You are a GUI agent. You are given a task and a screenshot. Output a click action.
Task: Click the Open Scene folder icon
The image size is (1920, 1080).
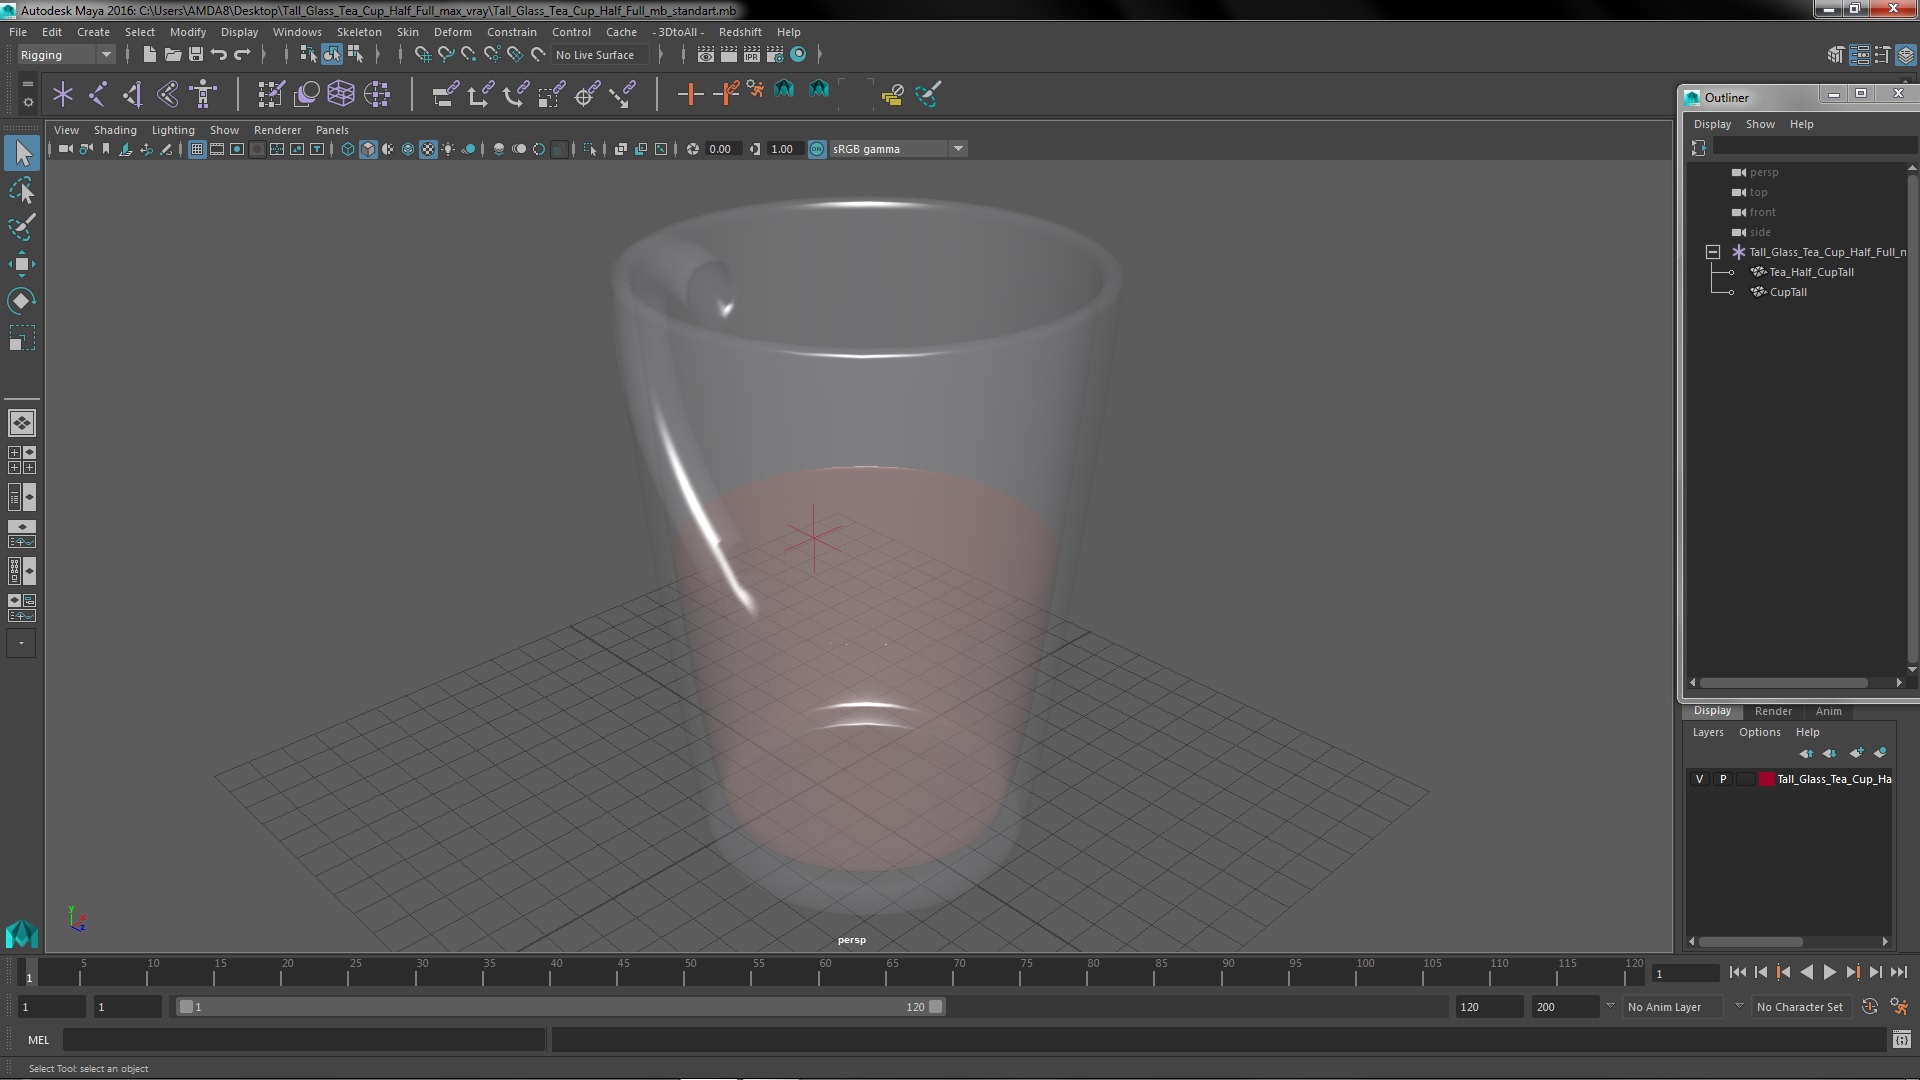[172, 55]
